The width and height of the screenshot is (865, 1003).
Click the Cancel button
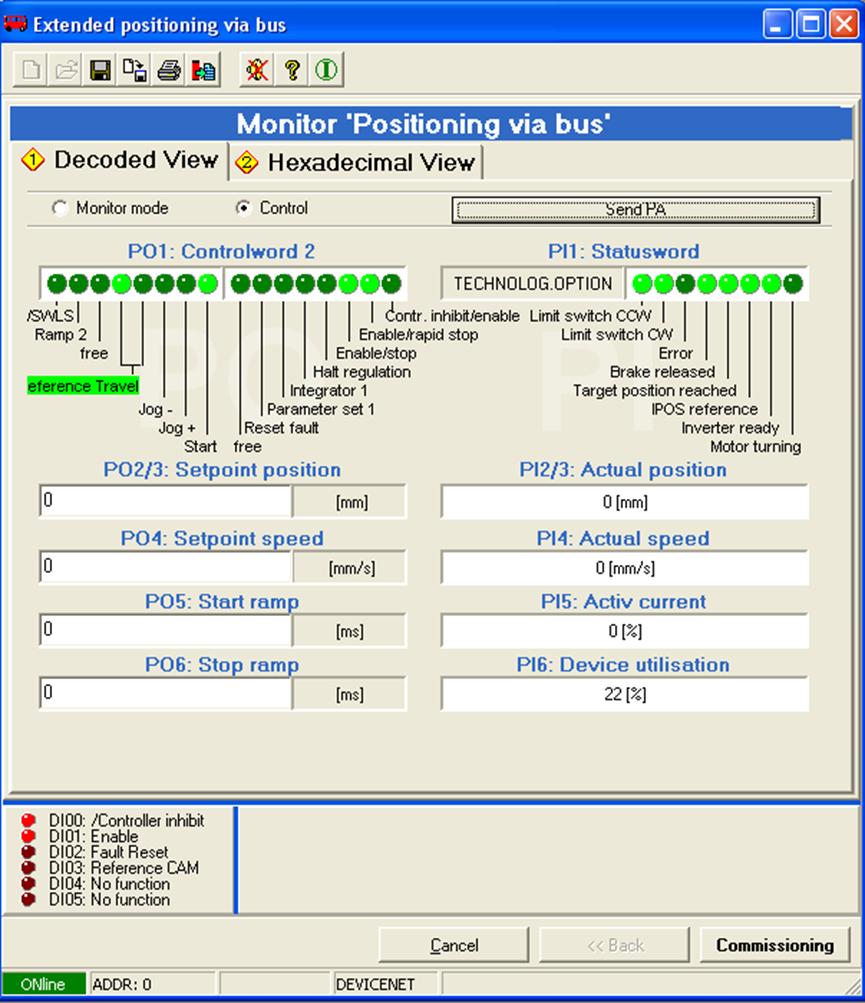[x=454, y=945]
